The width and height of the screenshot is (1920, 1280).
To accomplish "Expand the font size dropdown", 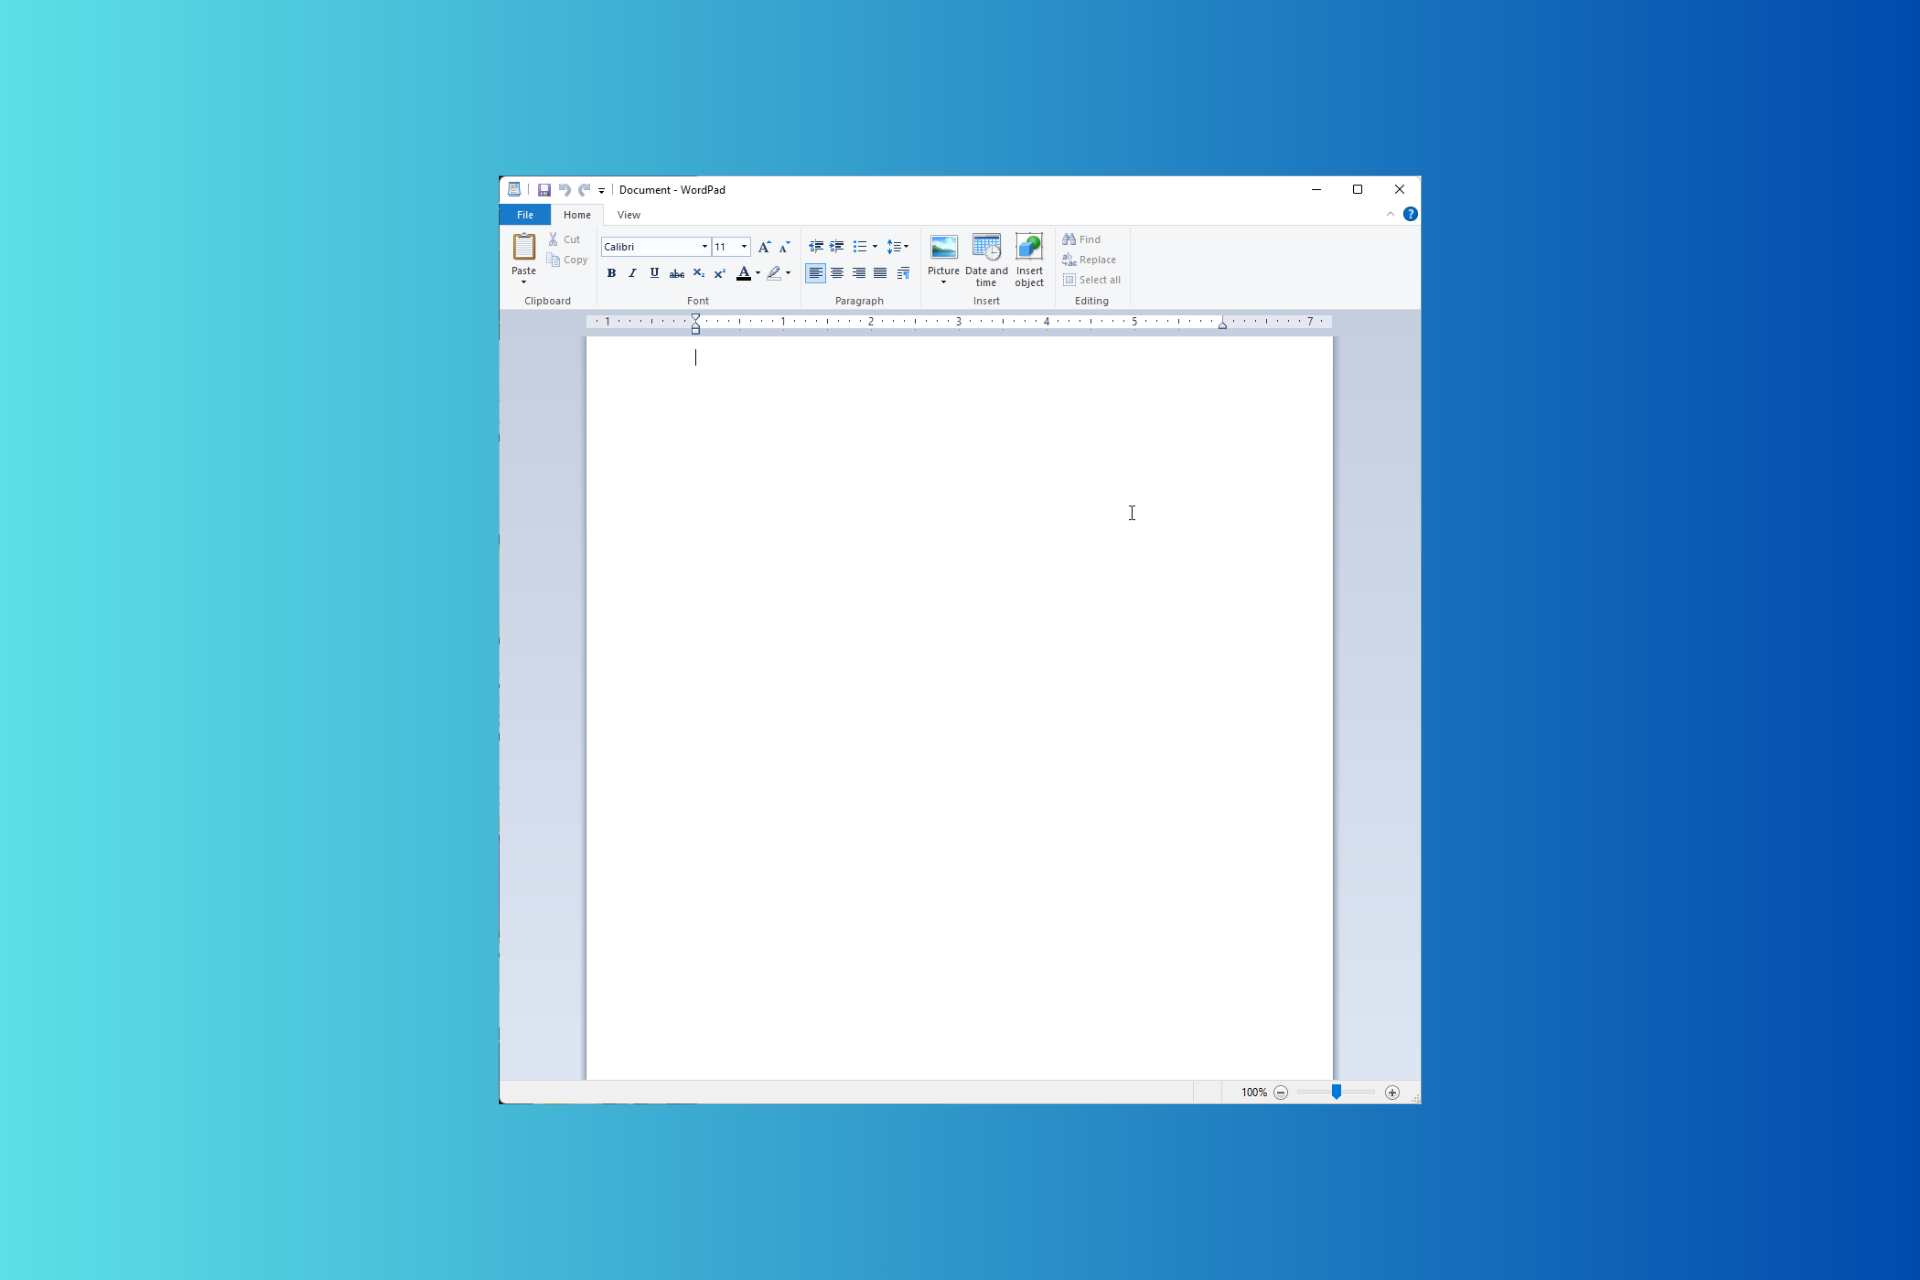I will coord(744,247).
